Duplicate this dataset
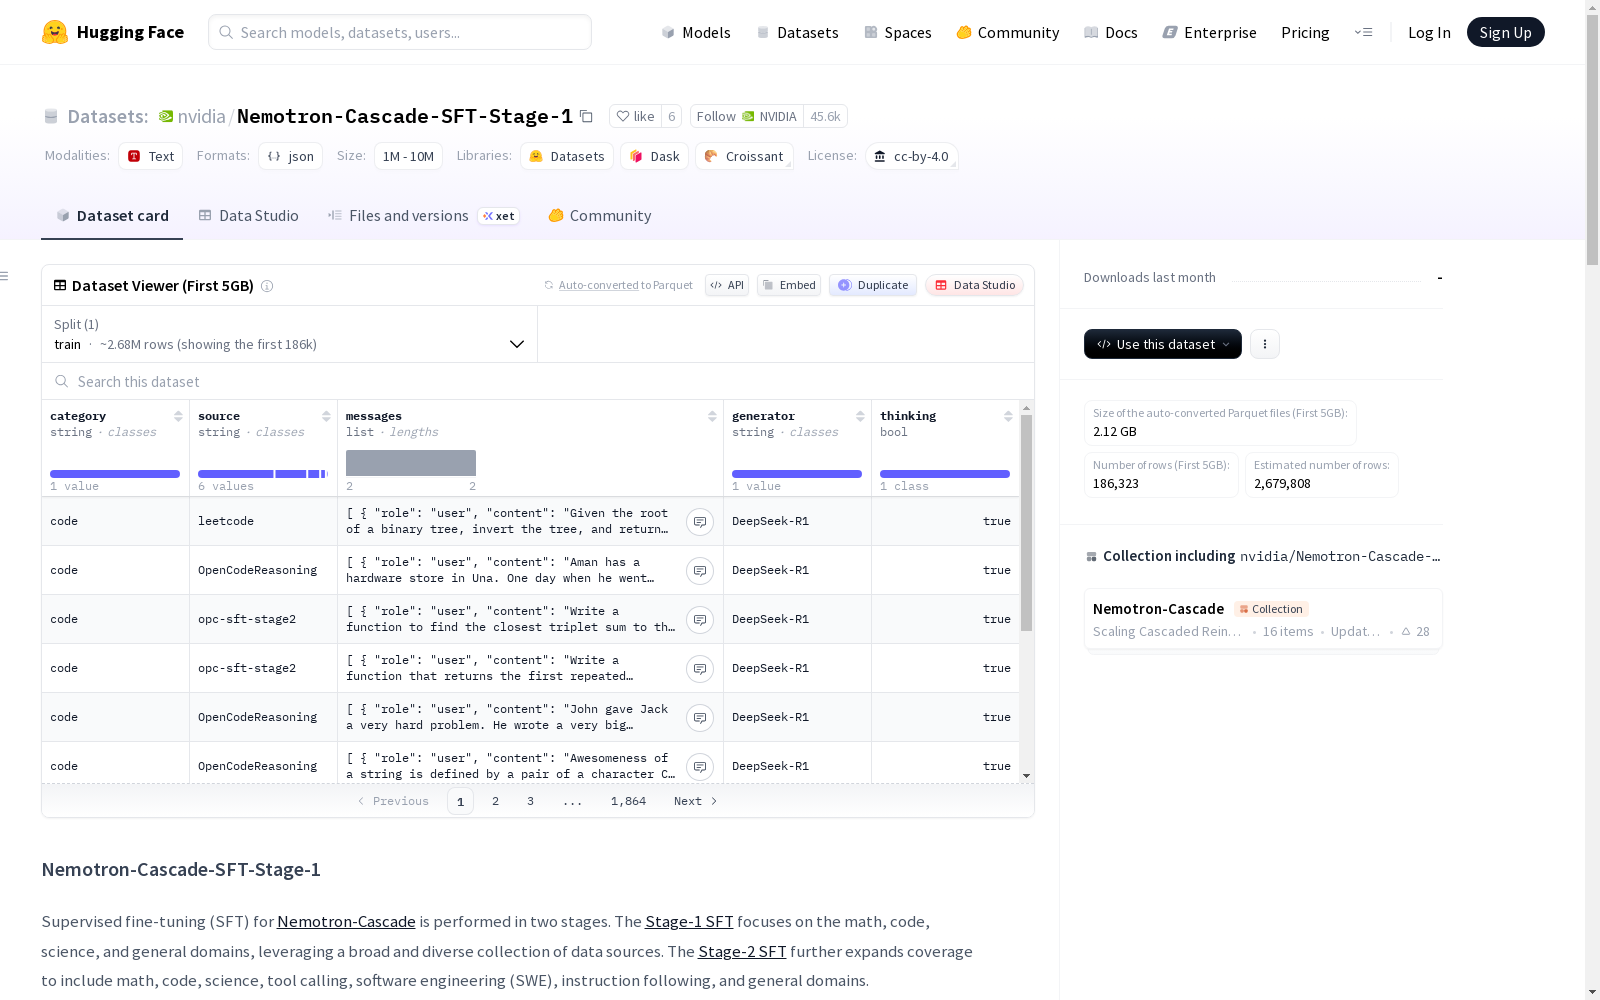 [873, 285]
